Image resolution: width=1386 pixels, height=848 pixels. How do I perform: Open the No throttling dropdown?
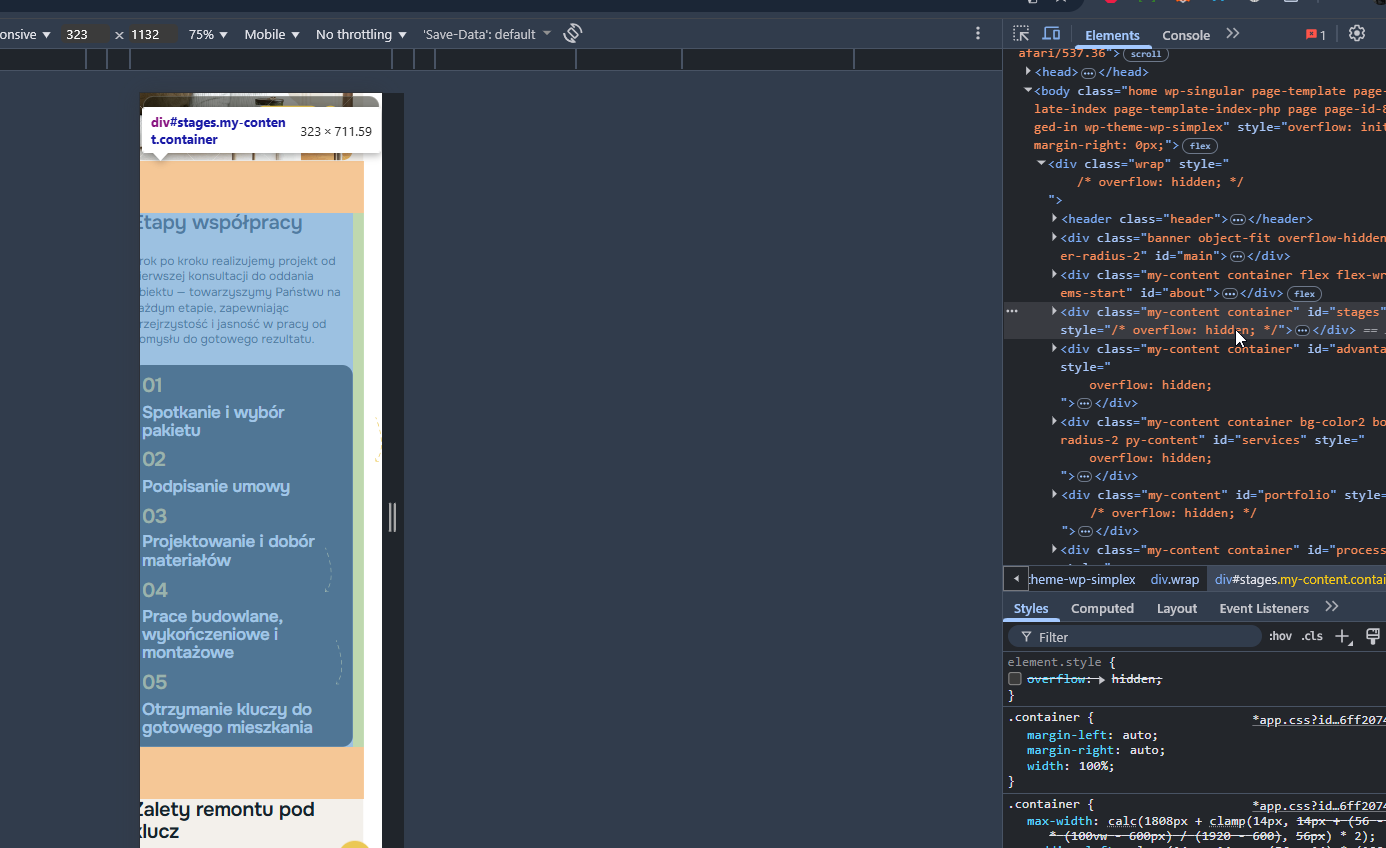[361, 34]
